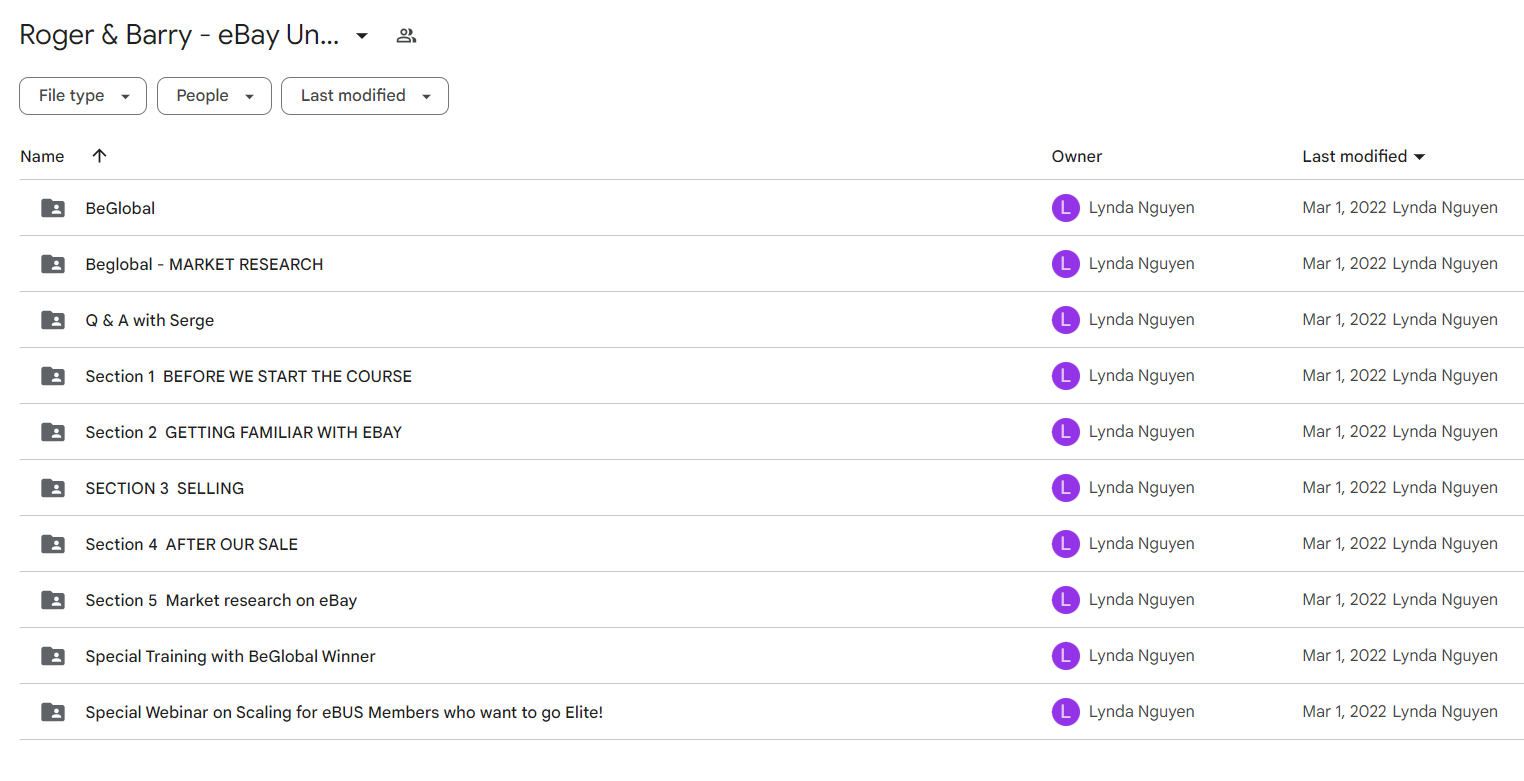
Task: Open the Beglobal - MARKET RESEARCH folder
Action: click(204, 264)
